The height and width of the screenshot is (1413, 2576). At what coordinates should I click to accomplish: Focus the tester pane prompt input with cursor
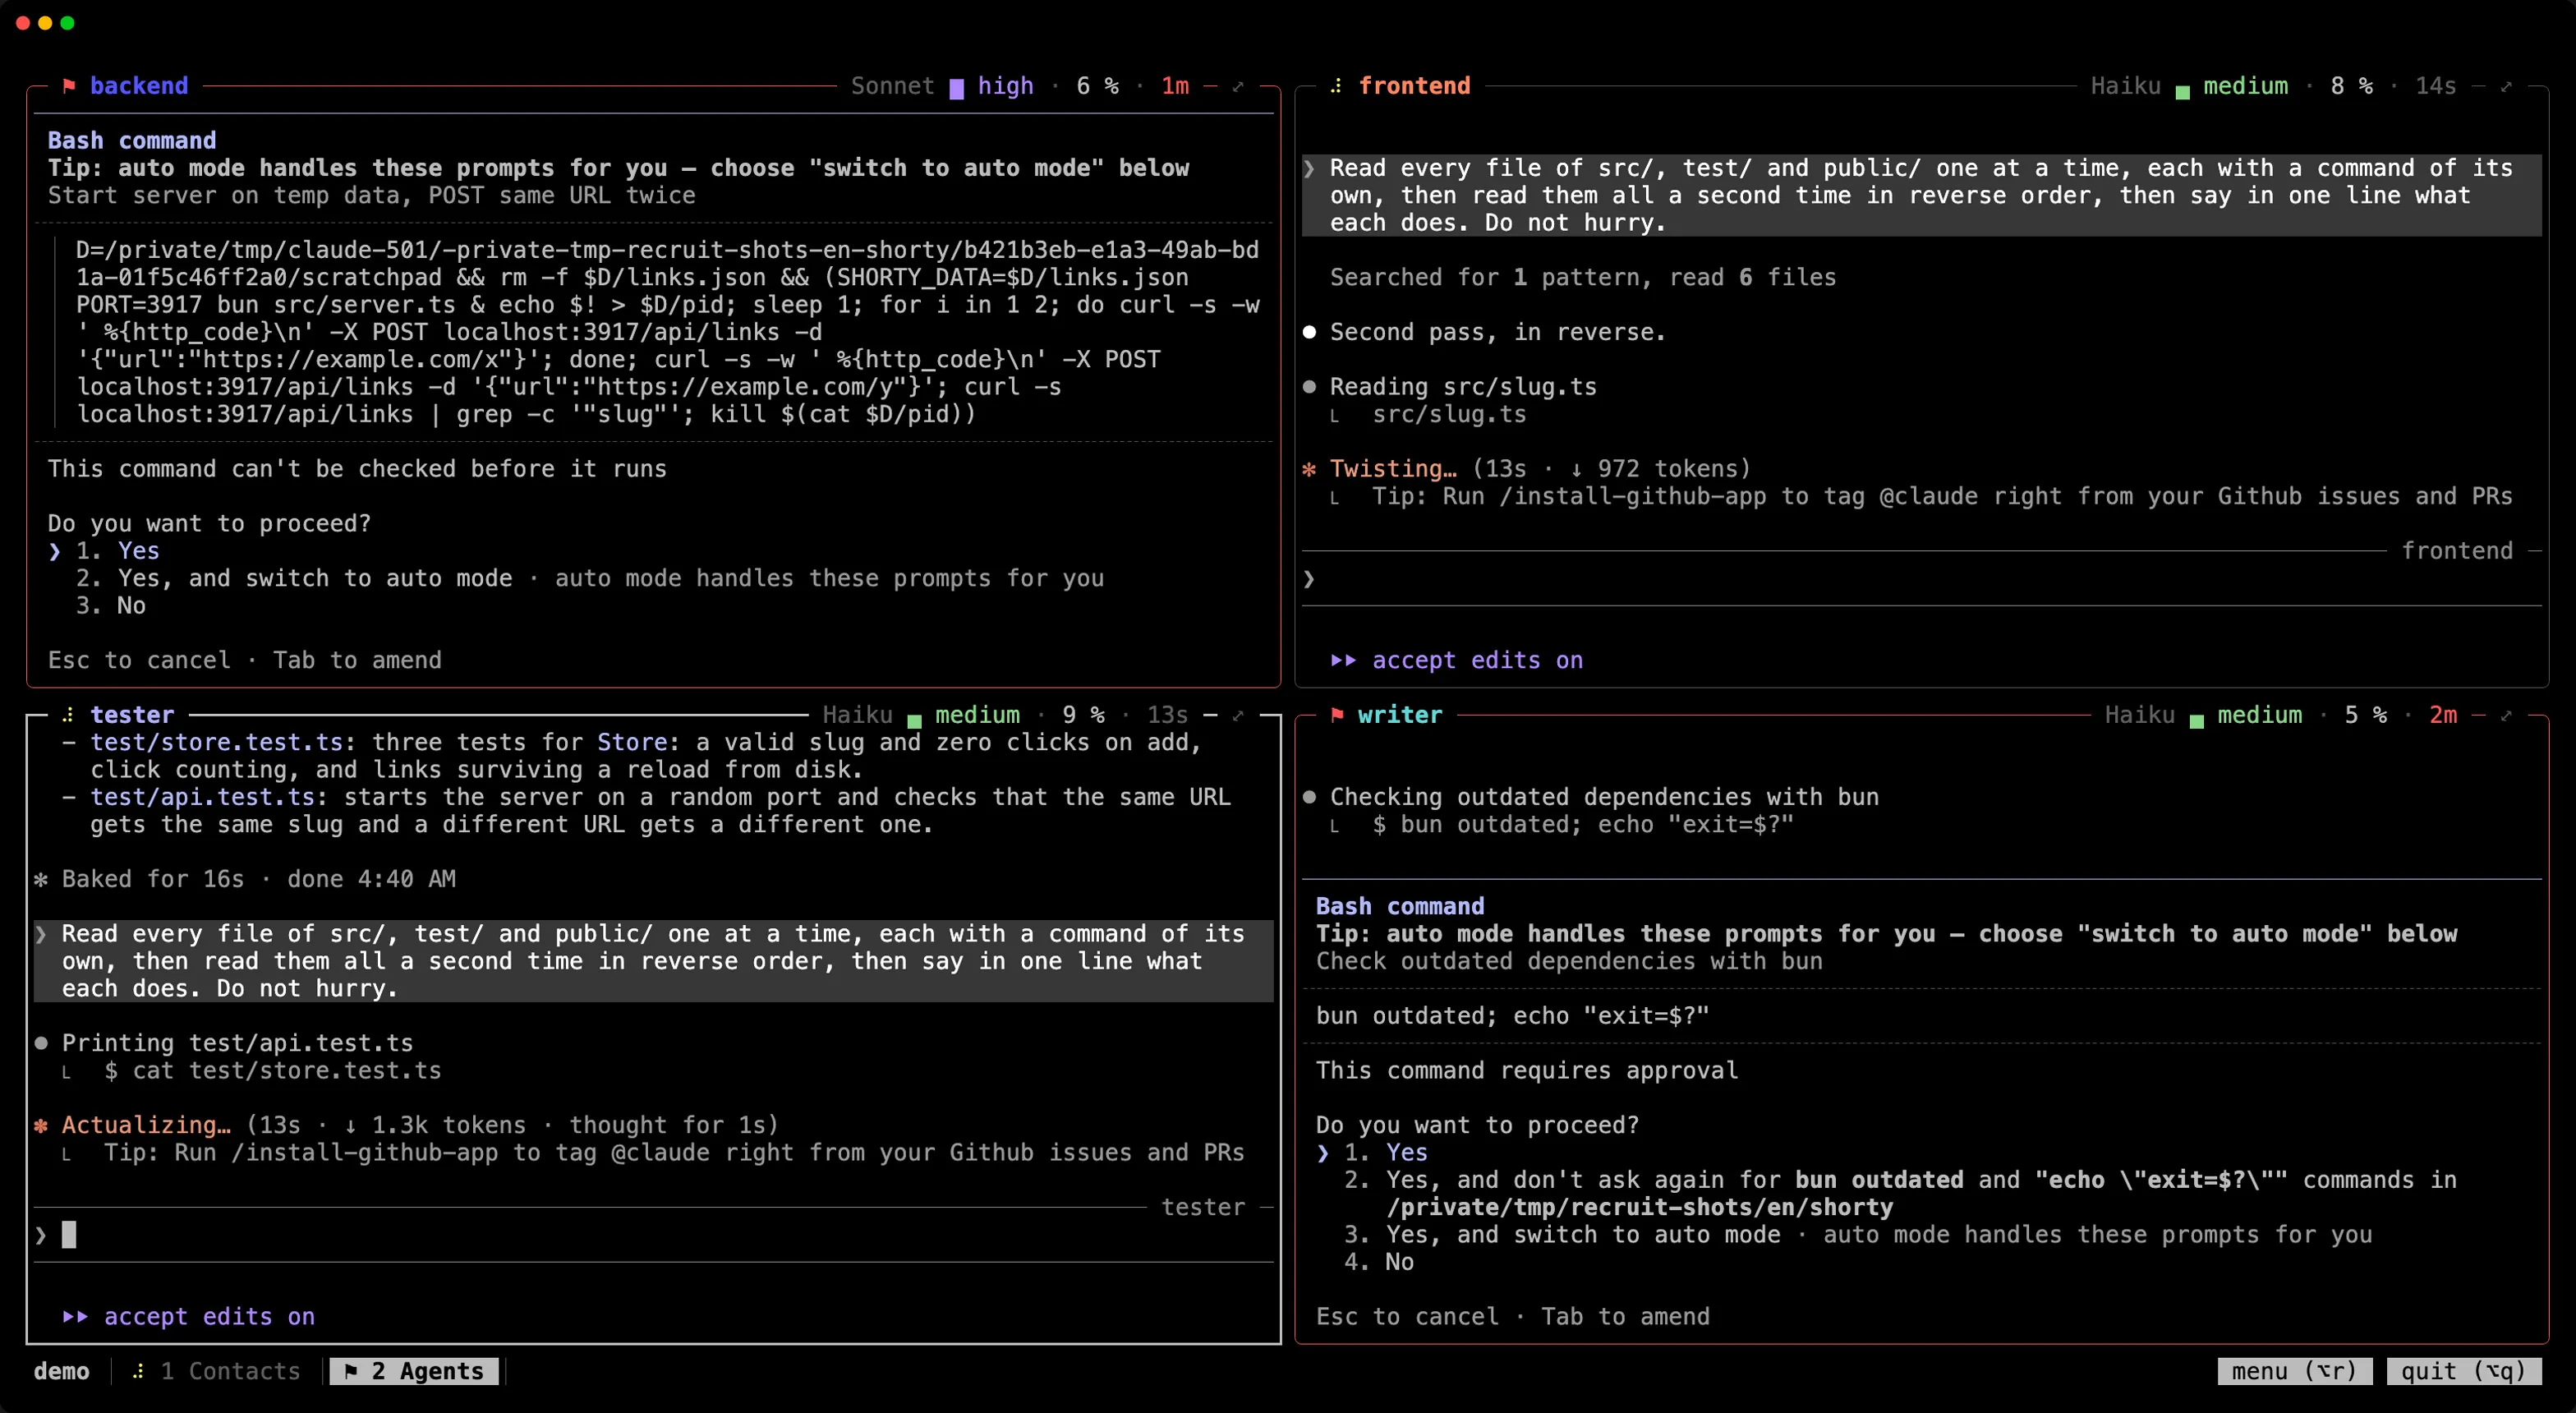653,1235
